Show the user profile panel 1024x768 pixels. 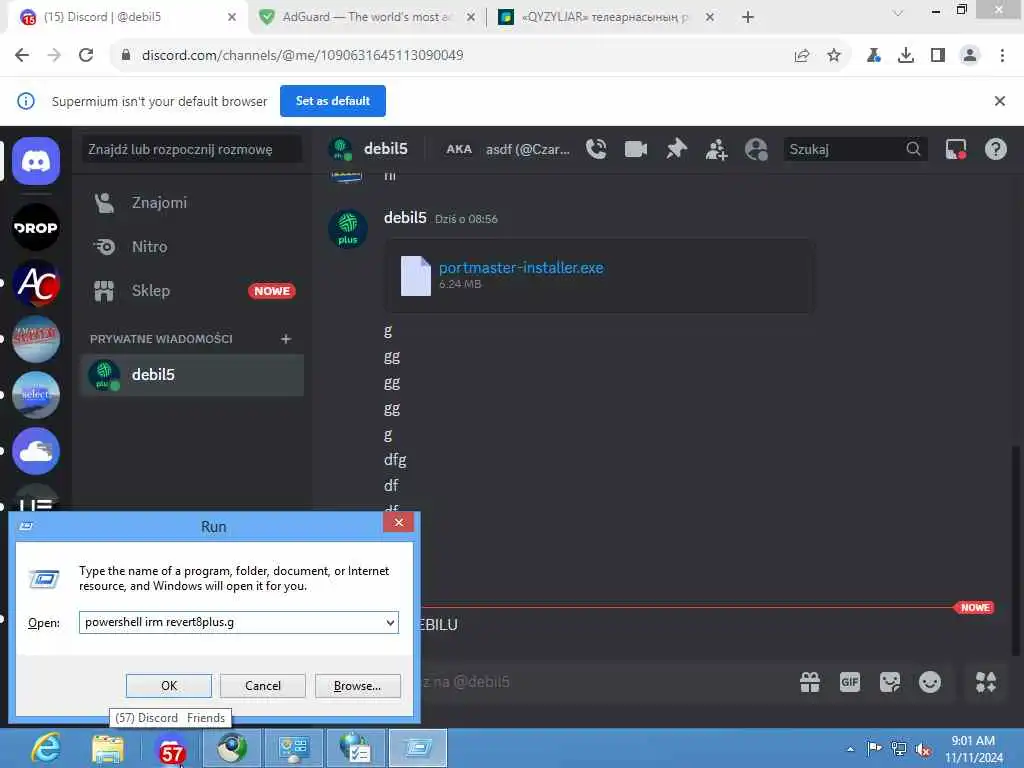[x=756, y=150]
